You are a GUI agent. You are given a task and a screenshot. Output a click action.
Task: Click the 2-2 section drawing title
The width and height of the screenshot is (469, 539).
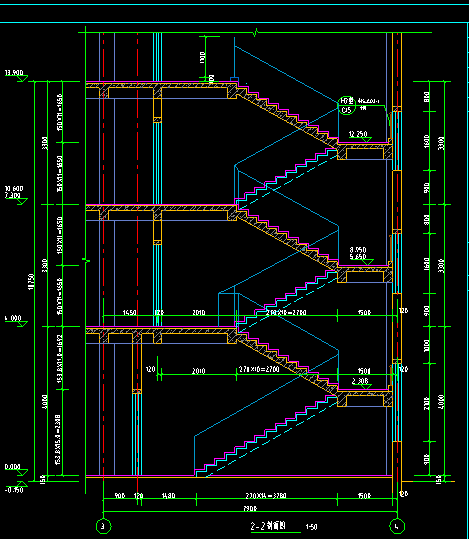click(x=268, y=526)
